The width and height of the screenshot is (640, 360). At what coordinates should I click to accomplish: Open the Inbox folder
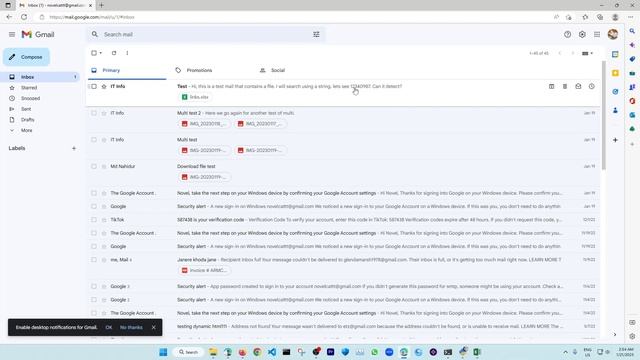(40, 77)
